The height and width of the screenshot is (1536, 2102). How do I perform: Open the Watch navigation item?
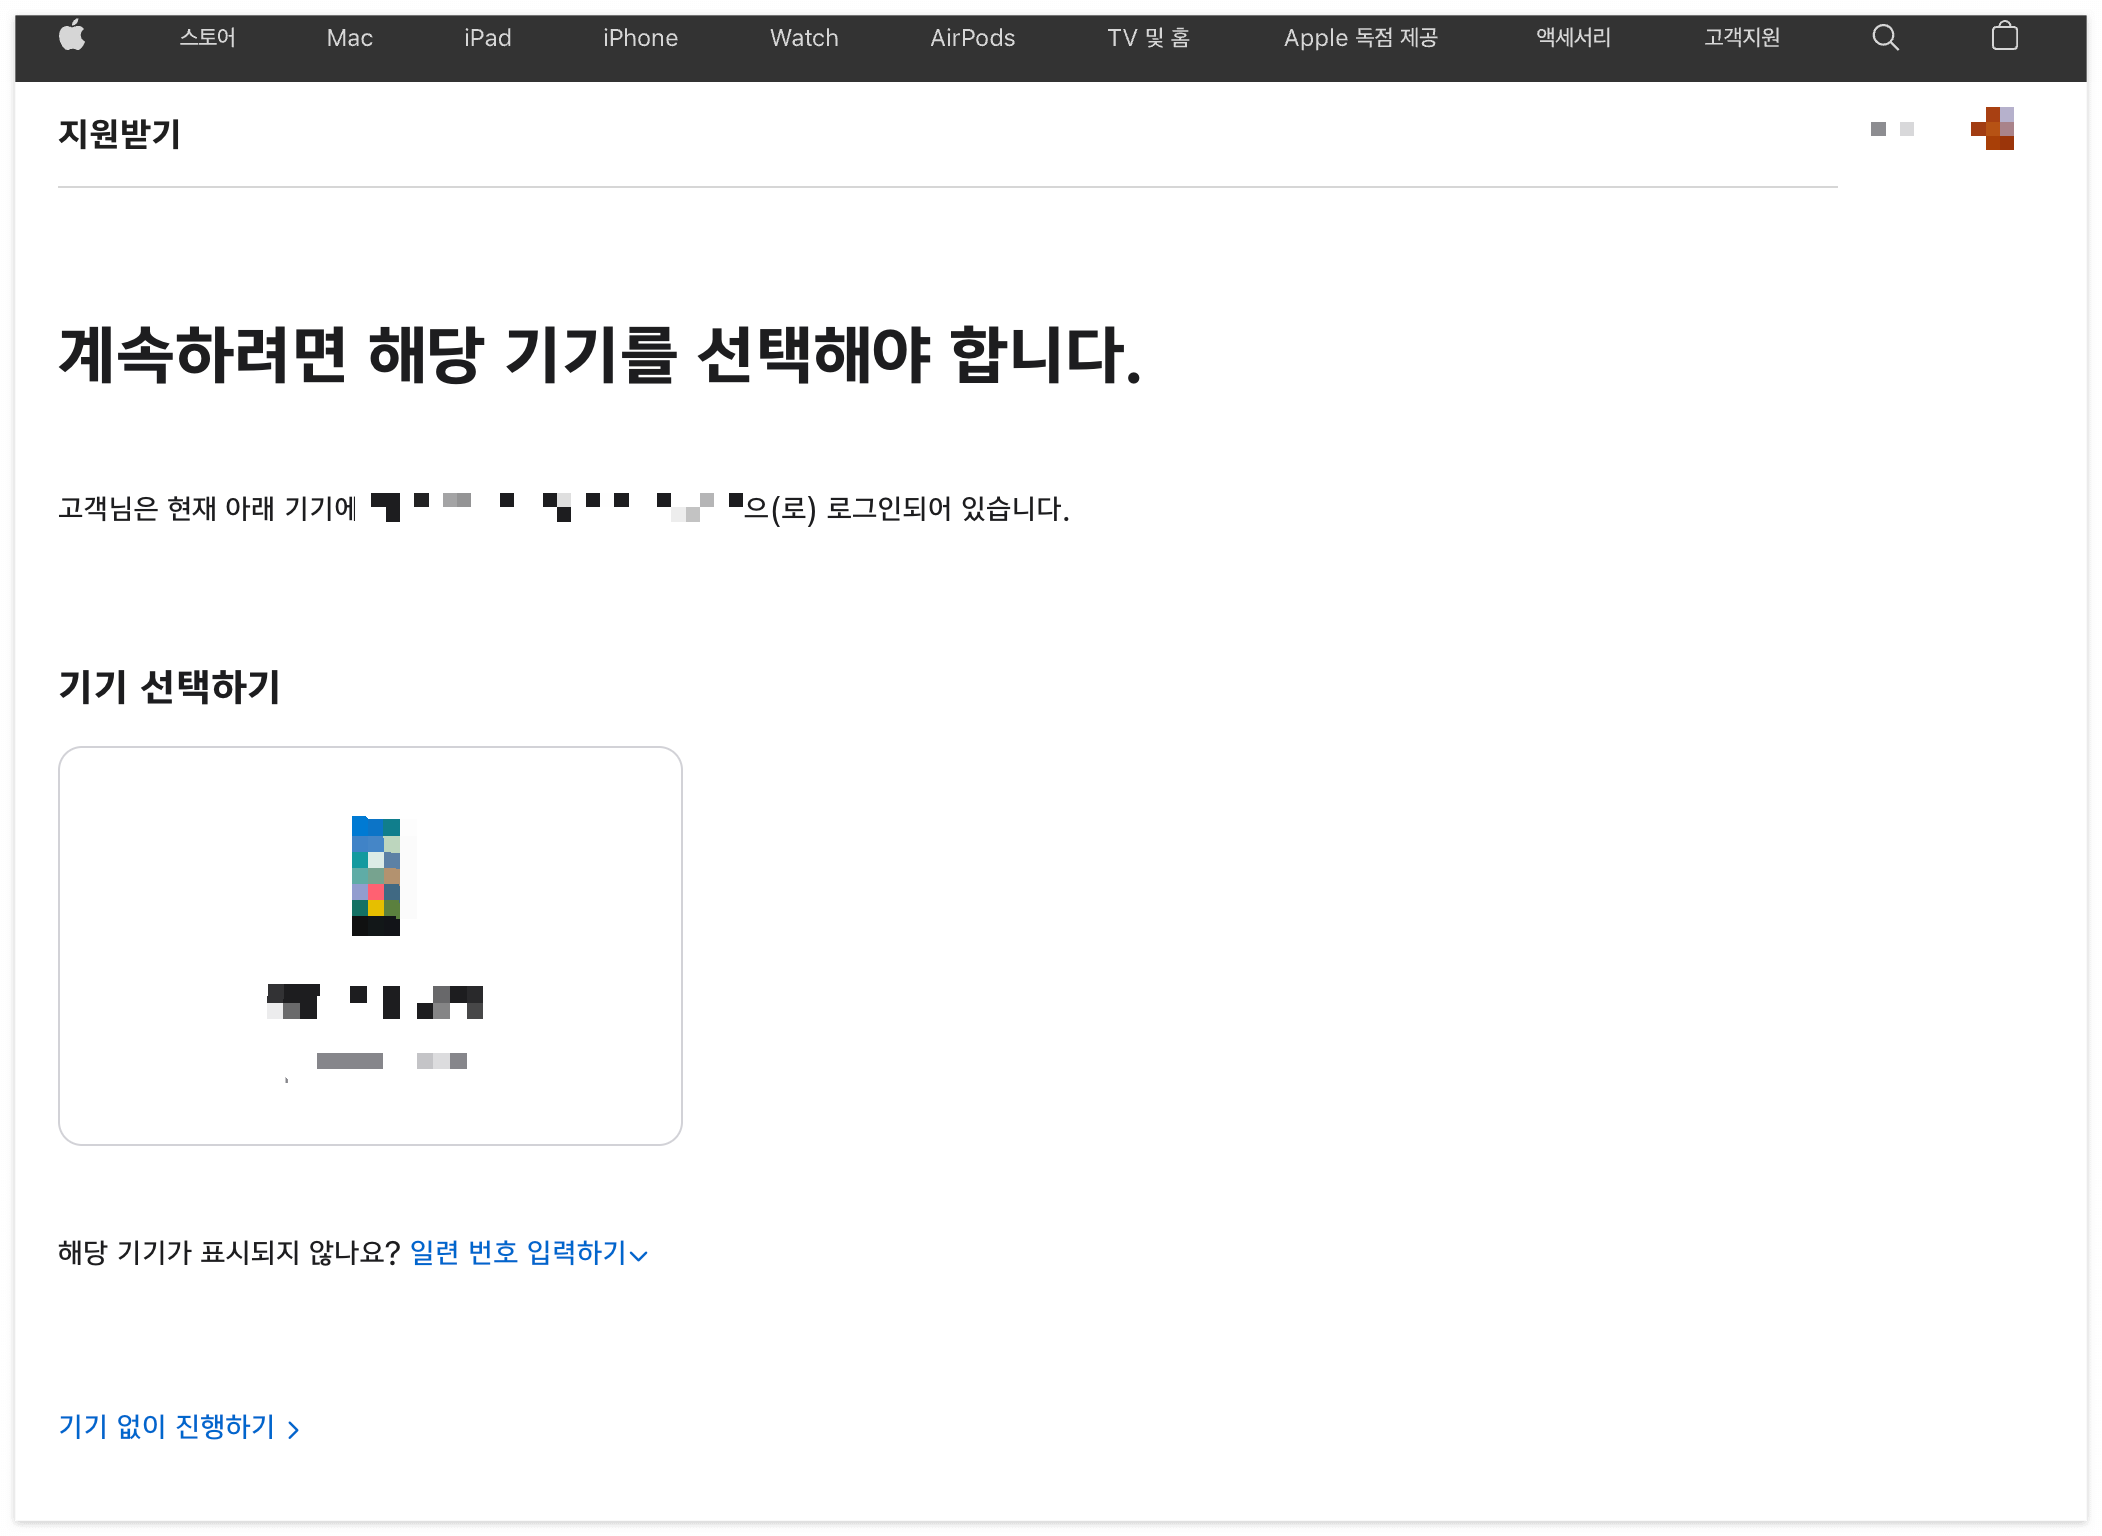pos(804,38)
